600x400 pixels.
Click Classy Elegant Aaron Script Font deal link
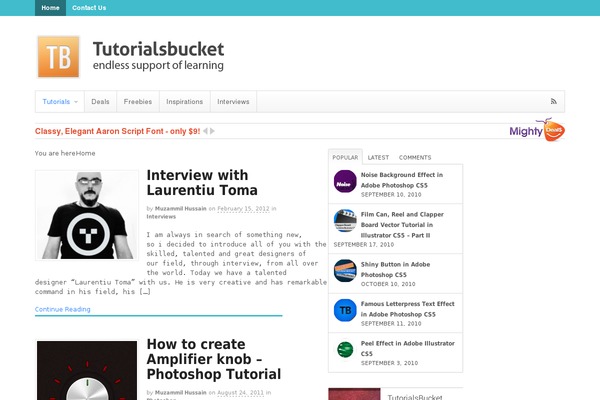(117, 131)
